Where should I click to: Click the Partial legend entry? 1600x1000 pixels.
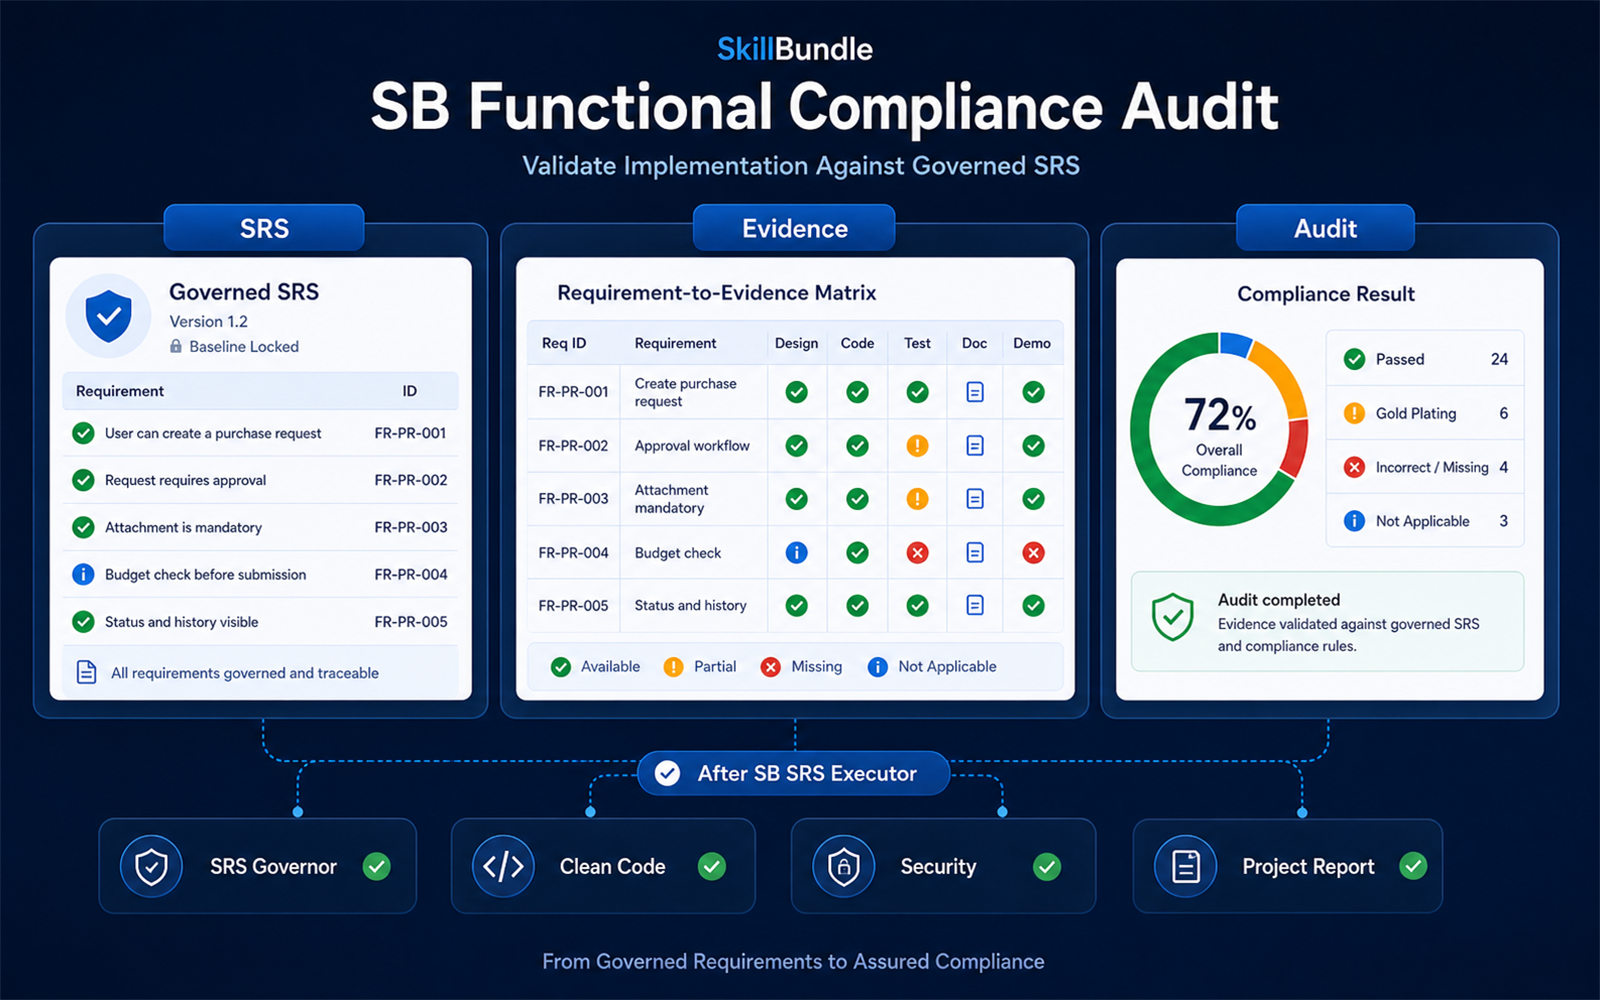(x=700, y=667)
